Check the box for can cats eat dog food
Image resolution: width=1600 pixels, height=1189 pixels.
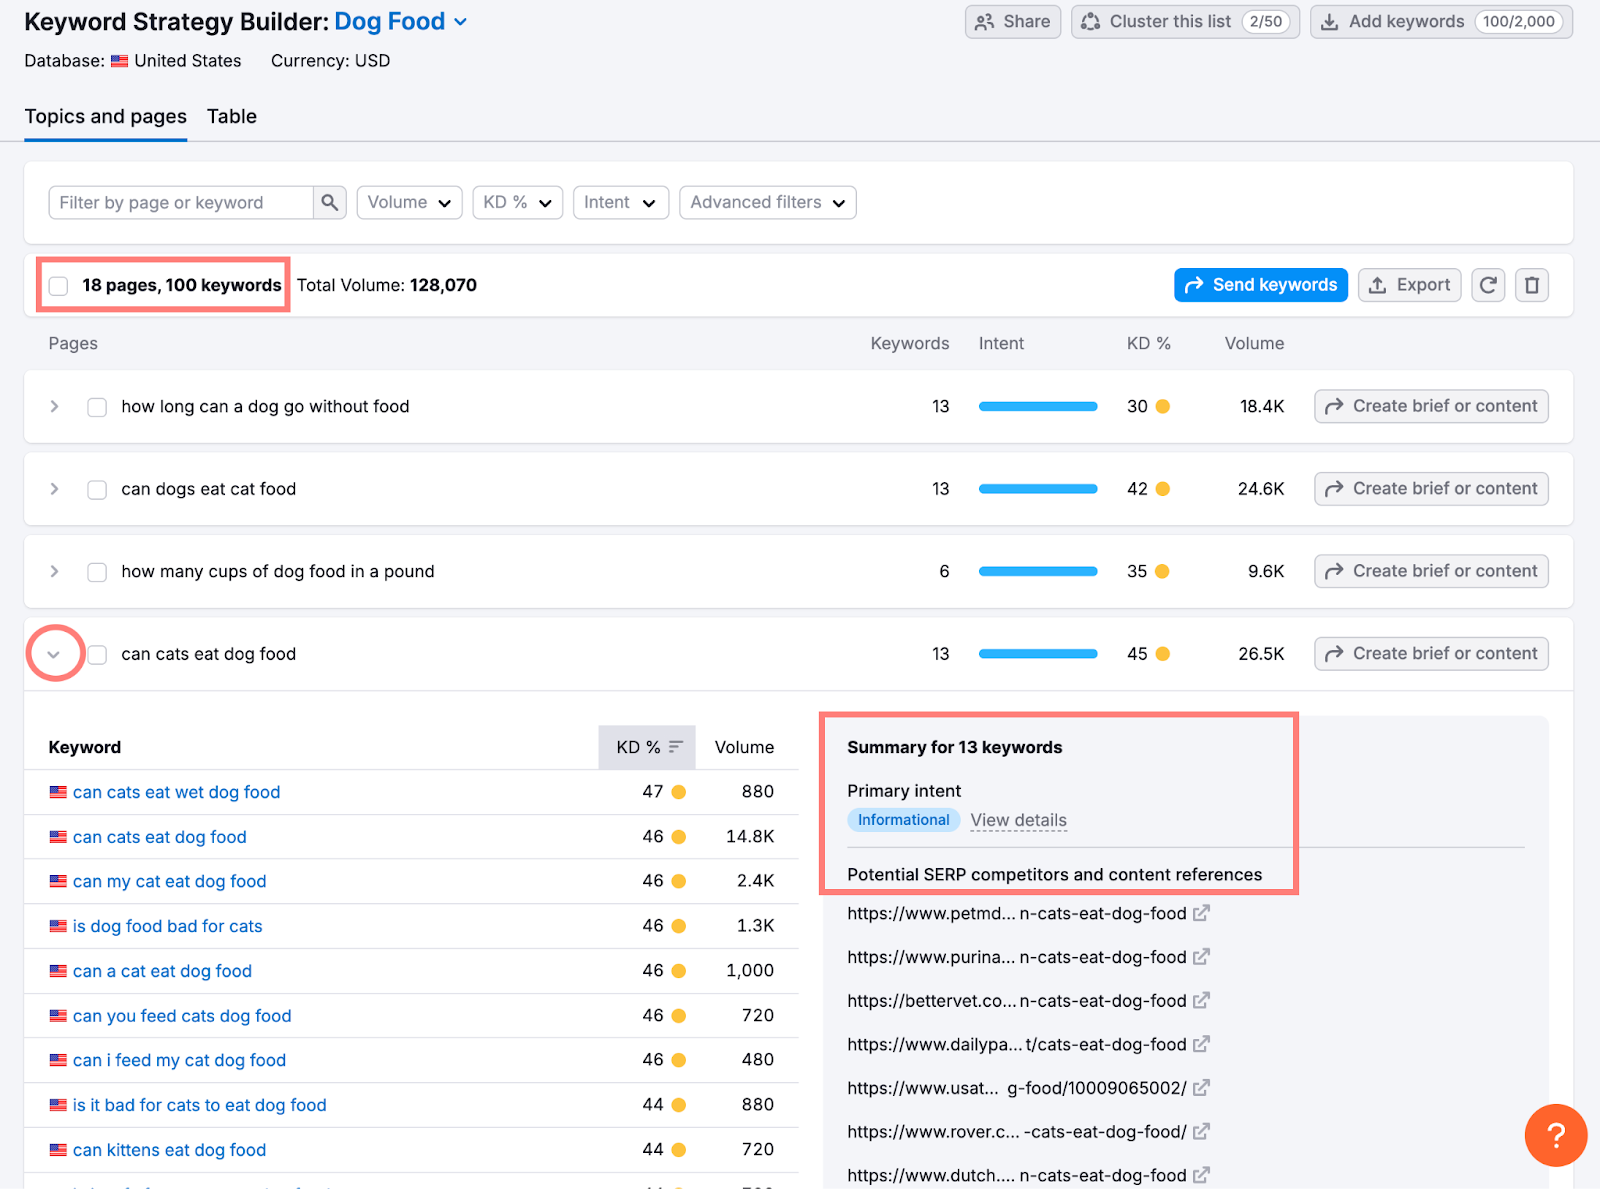pos(96,654)
